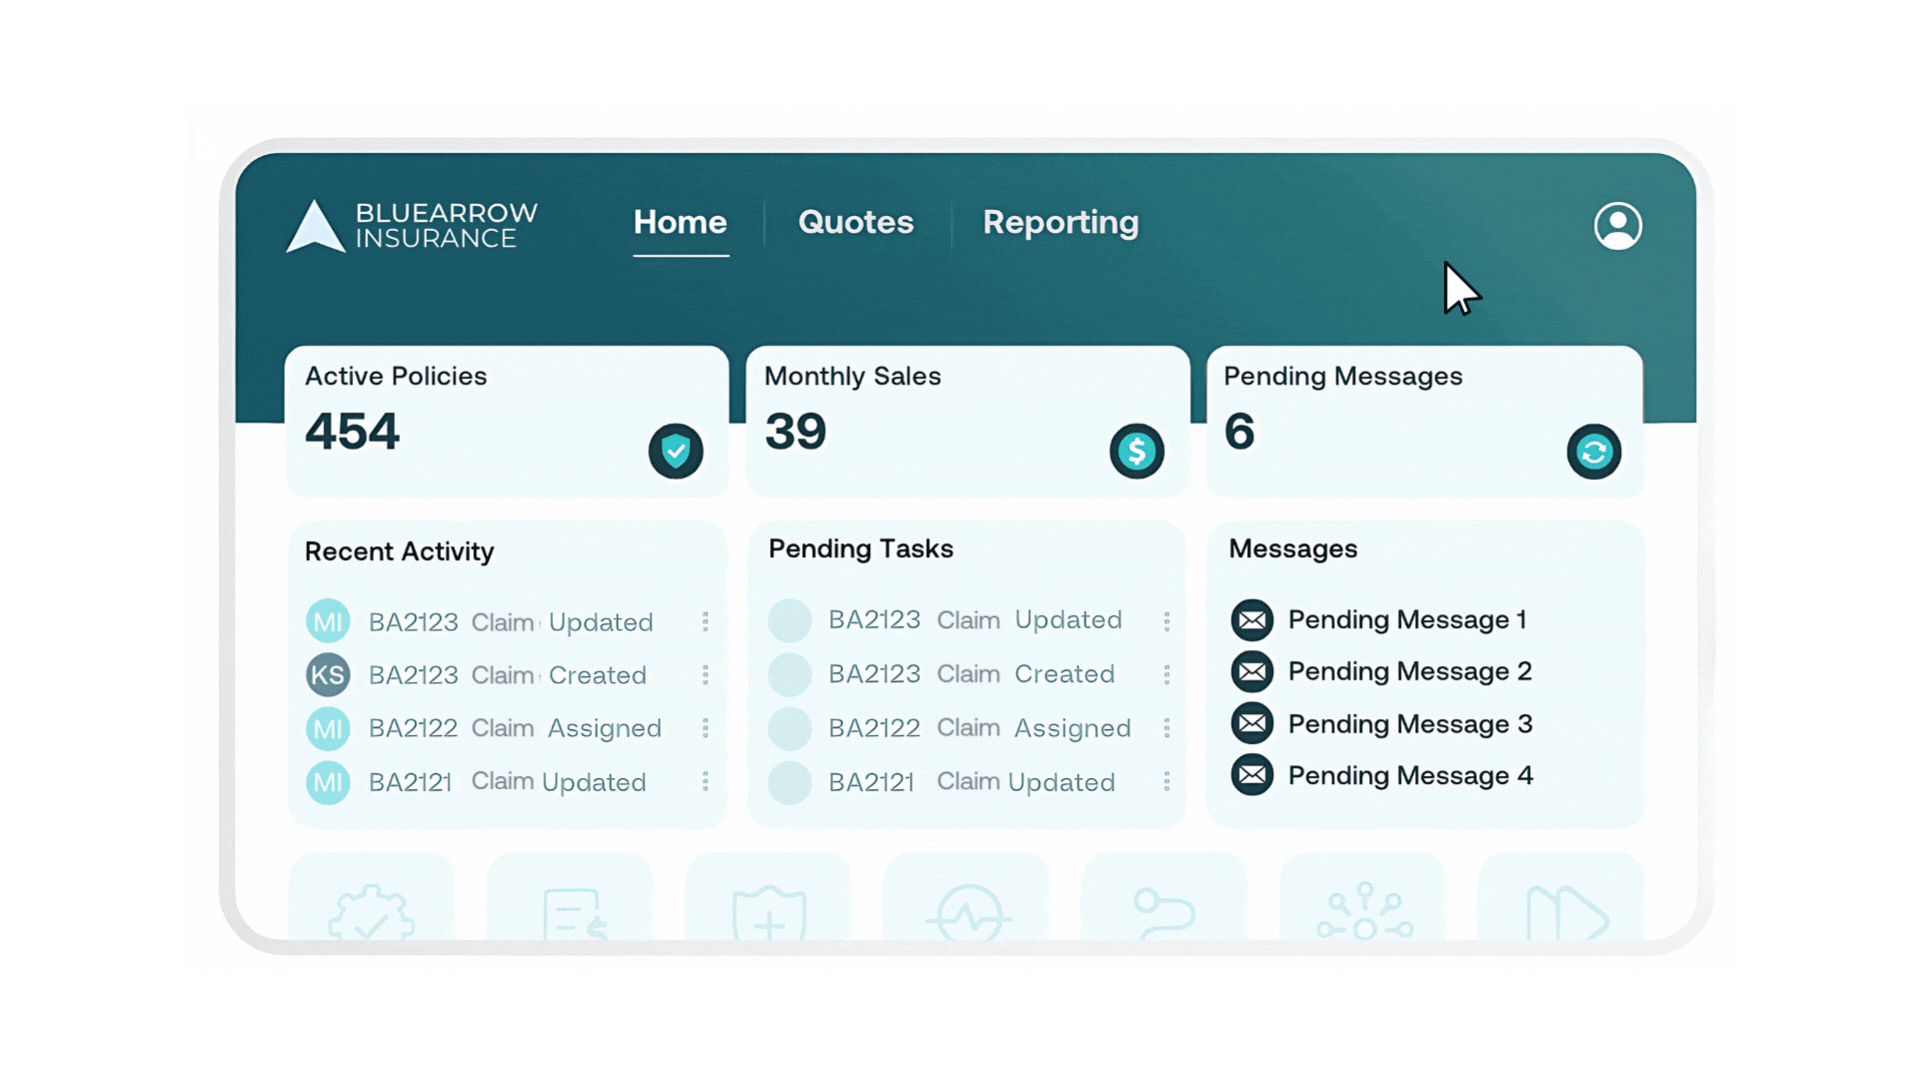Screen dimensions: 1920x1080
Task: Open the Pending Message 4 link
Action: click(x=1410, y=776)
